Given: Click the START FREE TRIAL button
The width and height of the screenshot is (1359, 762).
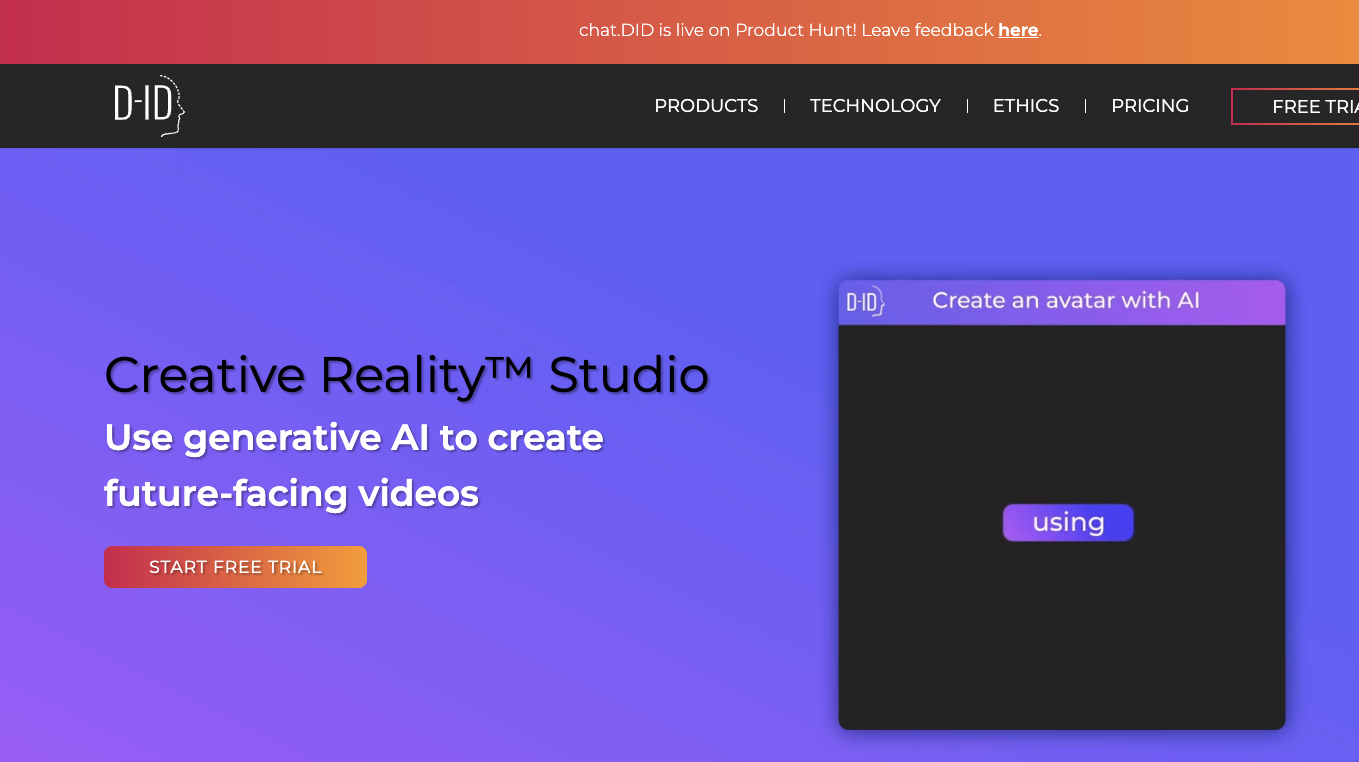Looking at the screenshot, I should (x=235, y=567).
